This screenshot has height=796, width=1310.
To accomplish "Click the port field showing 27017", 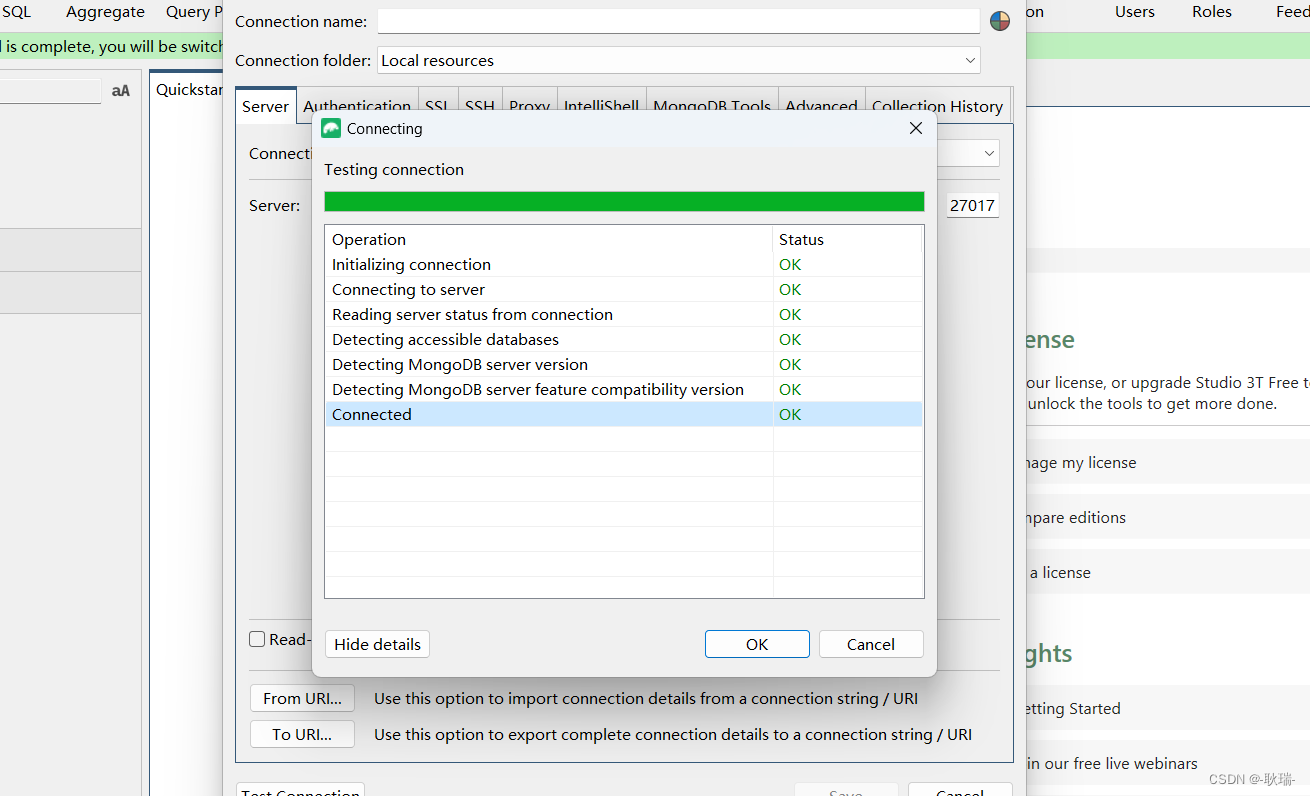I will (x=972, y=205).
